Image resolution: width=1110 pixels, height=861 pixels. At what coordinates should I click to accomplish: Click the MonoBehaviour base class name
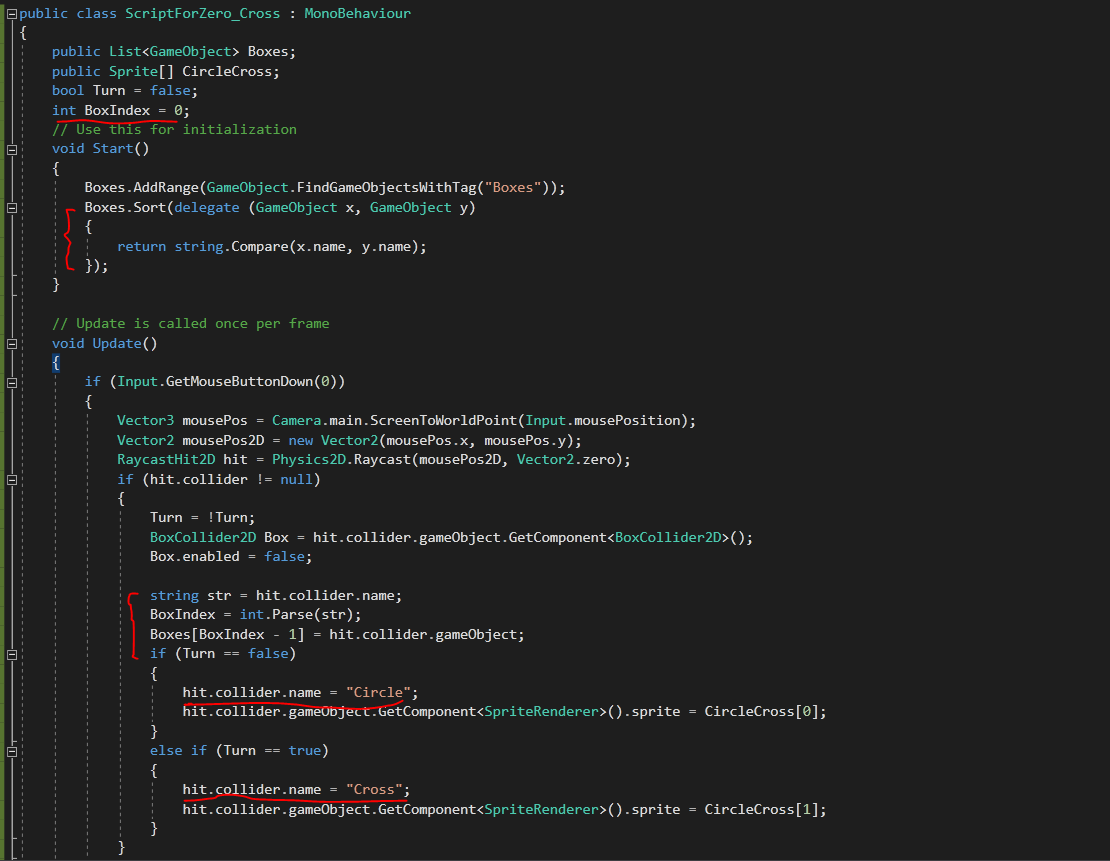(357, 13)
